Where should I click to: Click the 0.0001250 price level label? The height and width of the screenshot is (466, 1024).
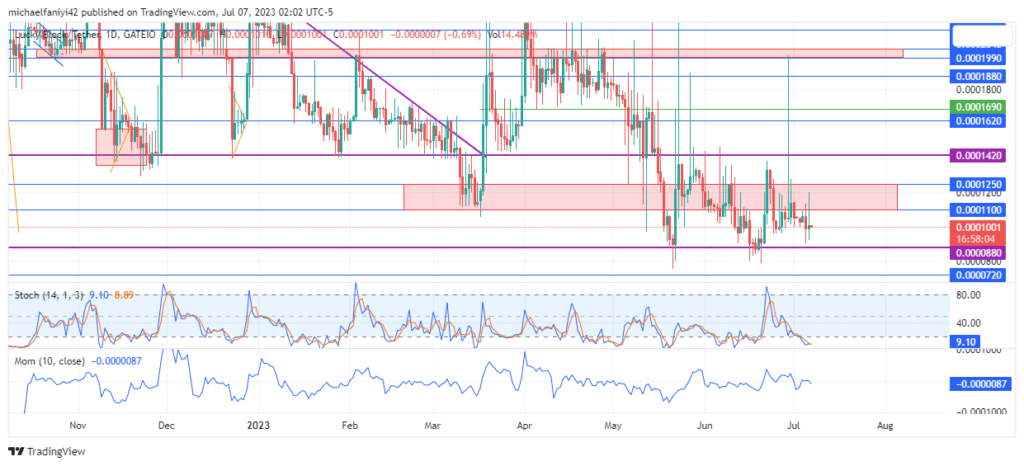pyautogui.click(x=978, y=185)
